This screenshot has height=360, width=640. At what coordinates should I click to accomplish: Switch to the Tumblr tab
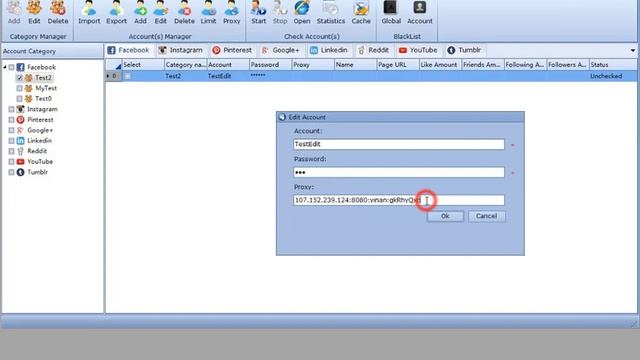464,50
